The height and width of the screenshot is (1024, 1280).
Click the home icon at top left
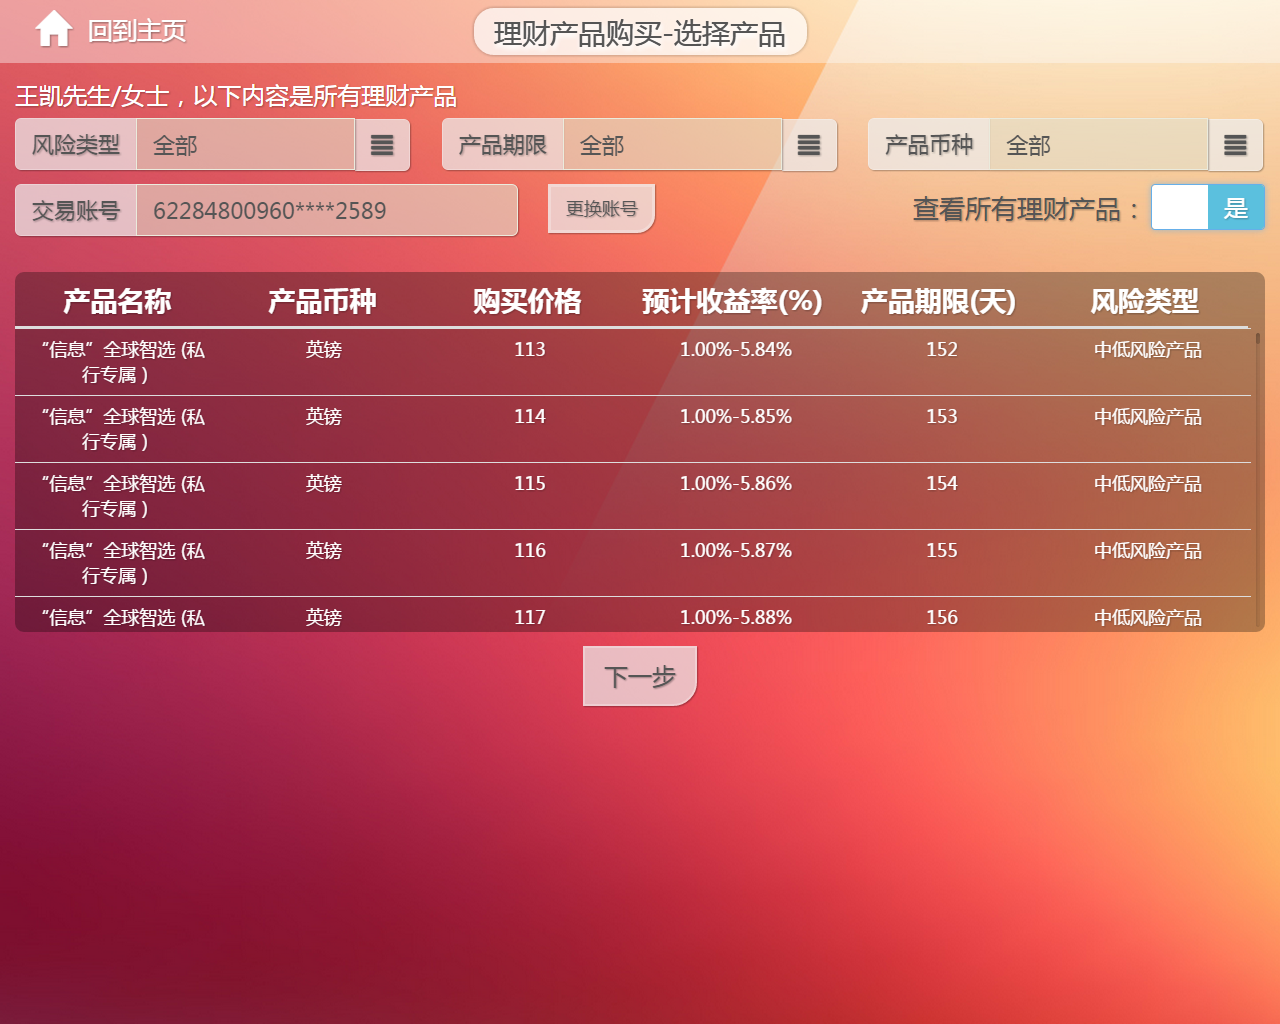tap(54, 30)
